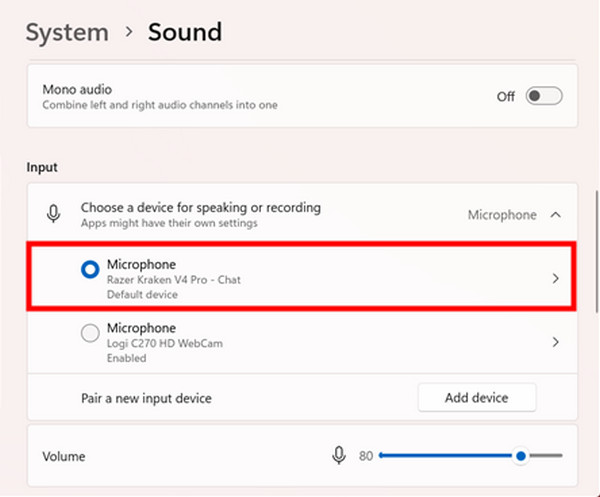This screenshot has height=497, width=600.
Task: Click the Mono audio 'Off' label
Action: 505,96
